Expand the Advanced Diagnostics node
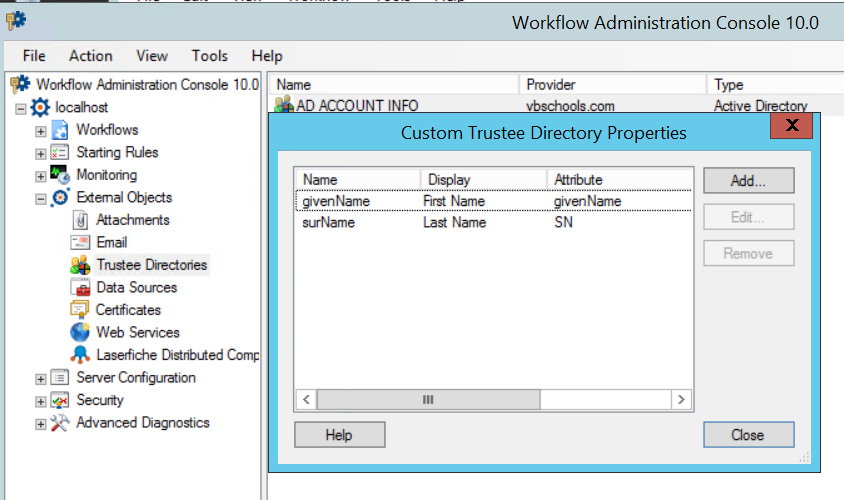 pos(41,424)
